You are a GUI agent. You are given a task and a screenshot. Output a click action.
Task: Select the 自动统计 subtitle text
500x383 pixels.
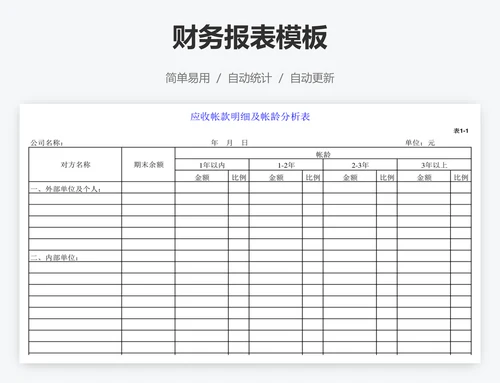[250, 78]
